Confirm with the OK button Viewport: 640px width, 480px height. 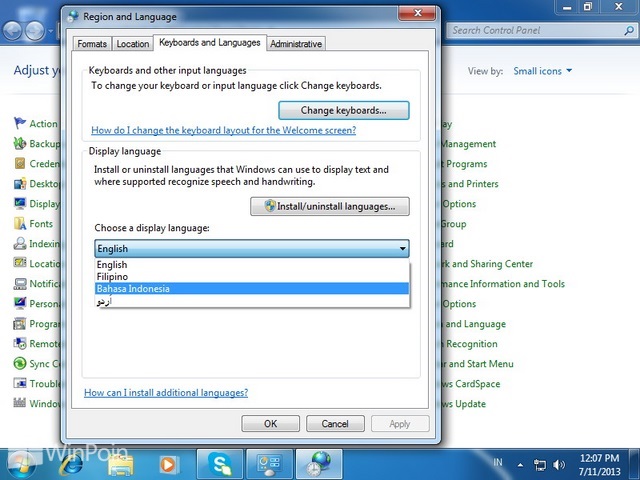pyautogui.click(x=270, y=424)
